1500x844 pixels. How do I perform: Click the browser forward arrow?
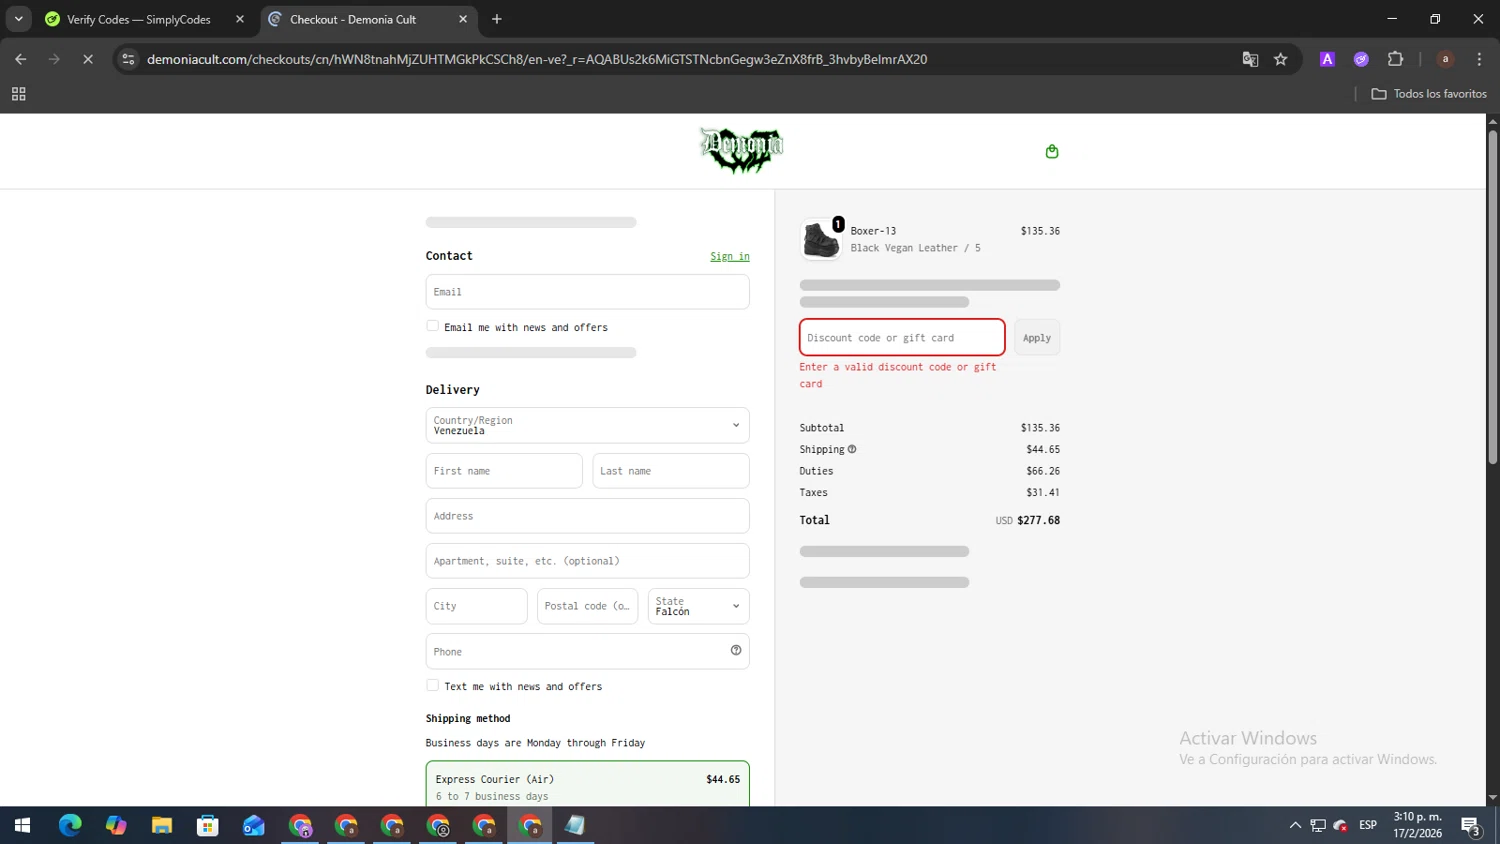pos(54,59)
